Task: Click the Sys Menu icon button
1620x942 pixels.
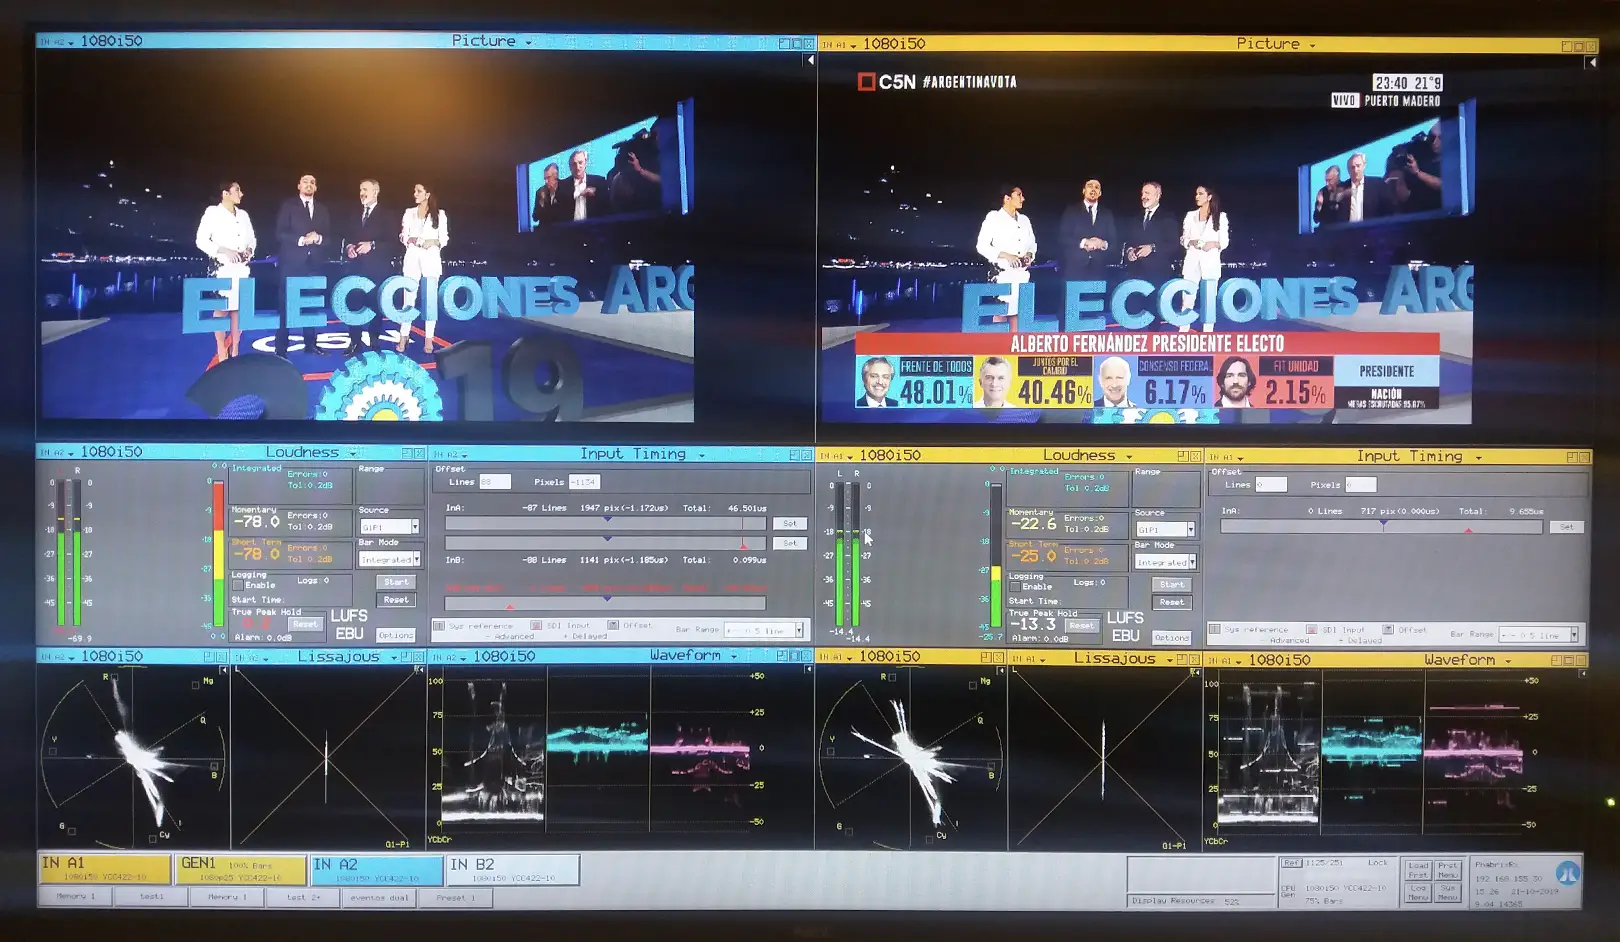Action: click(1447, 892)
